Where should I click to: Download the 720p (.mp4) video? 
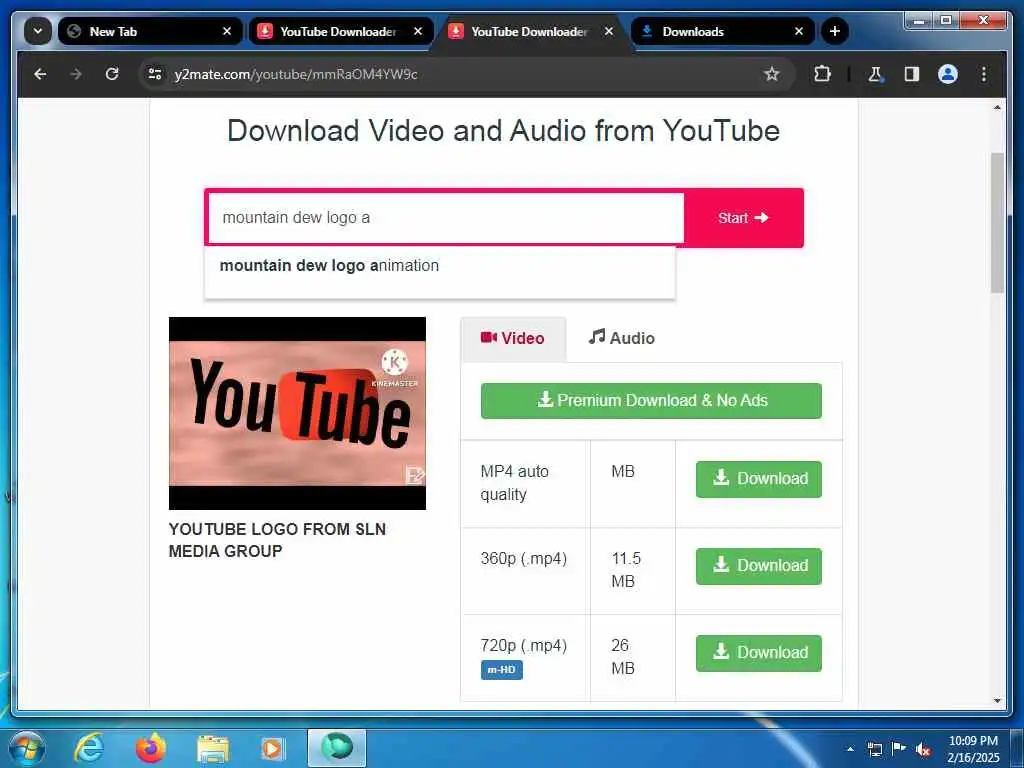tap(759, 652)
